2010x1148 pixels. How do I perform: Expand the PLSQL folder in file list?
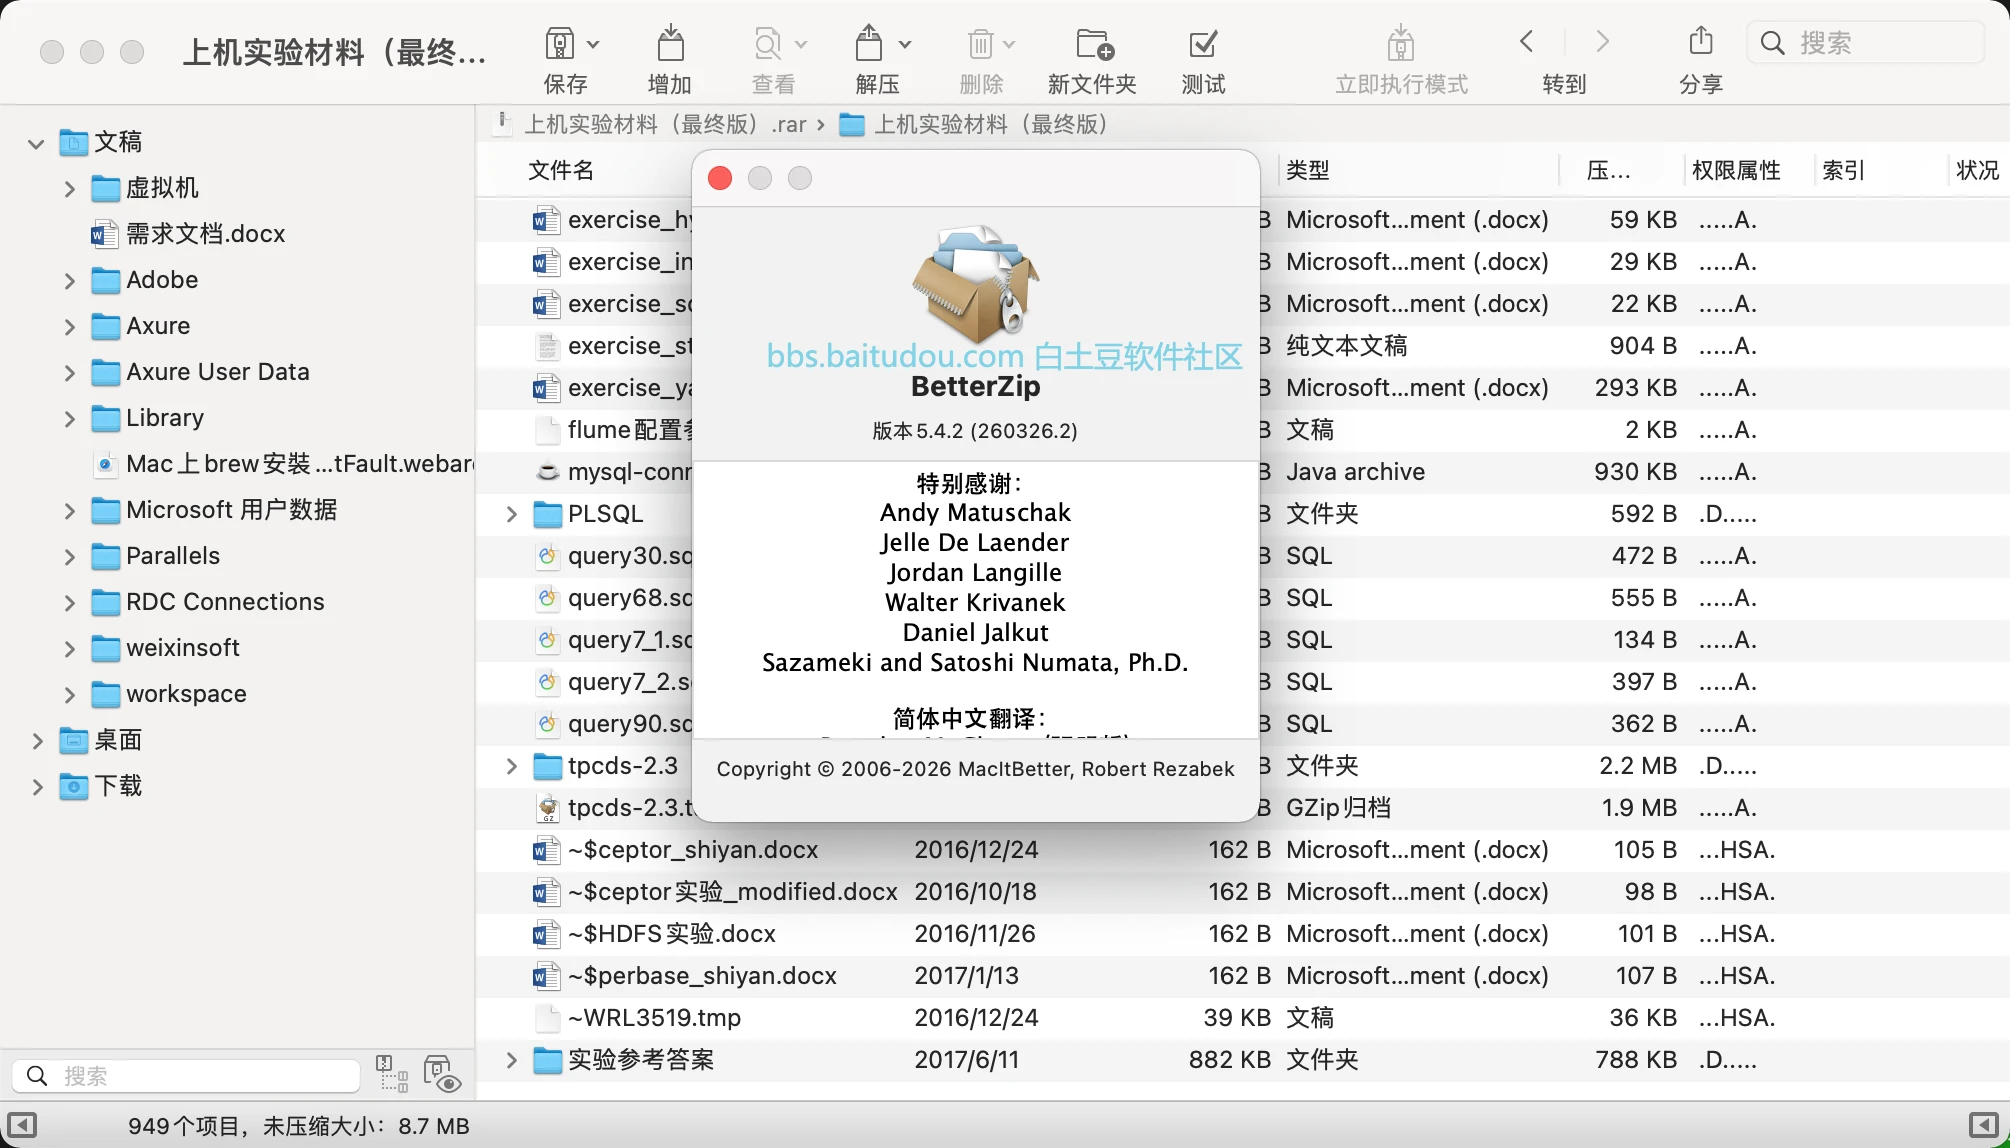pyautogui.click(x=511, y=514)
